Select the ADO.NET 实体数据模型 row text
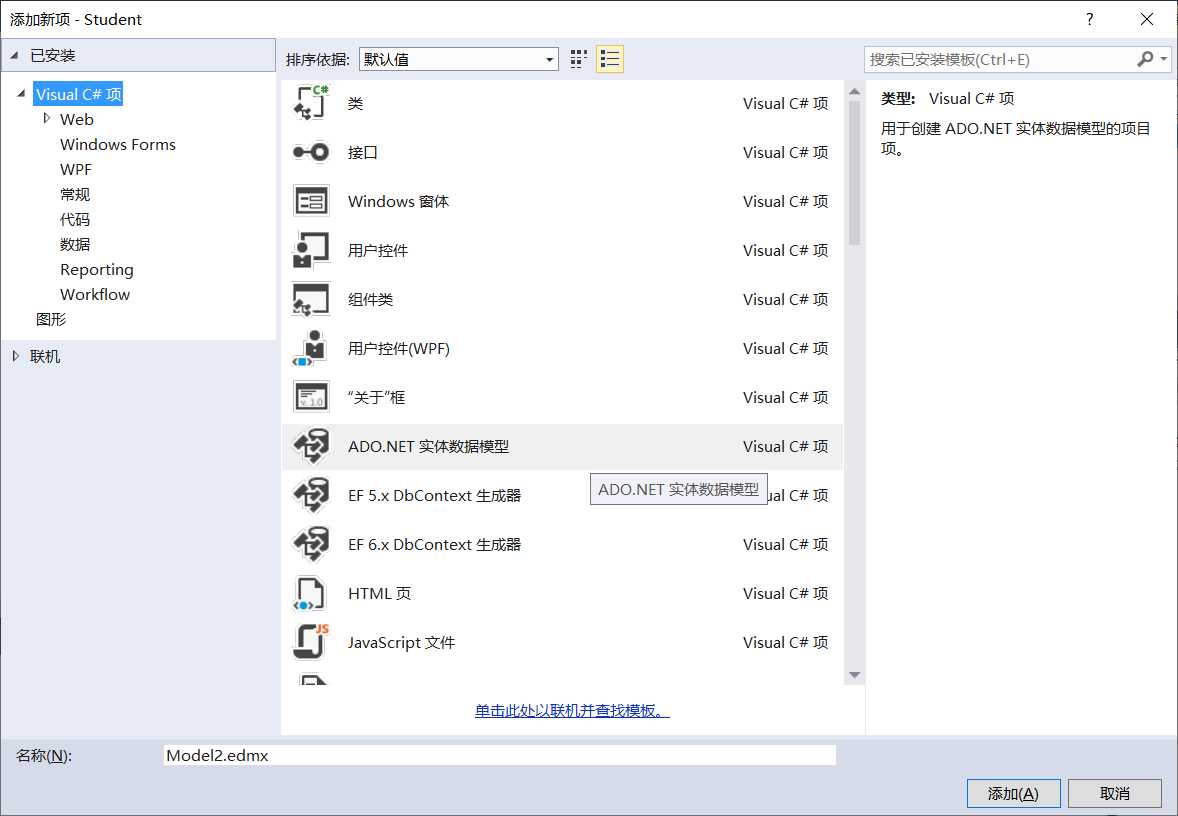The width and height of the screenshot is (1178, 816). click(x=428, y=446)
